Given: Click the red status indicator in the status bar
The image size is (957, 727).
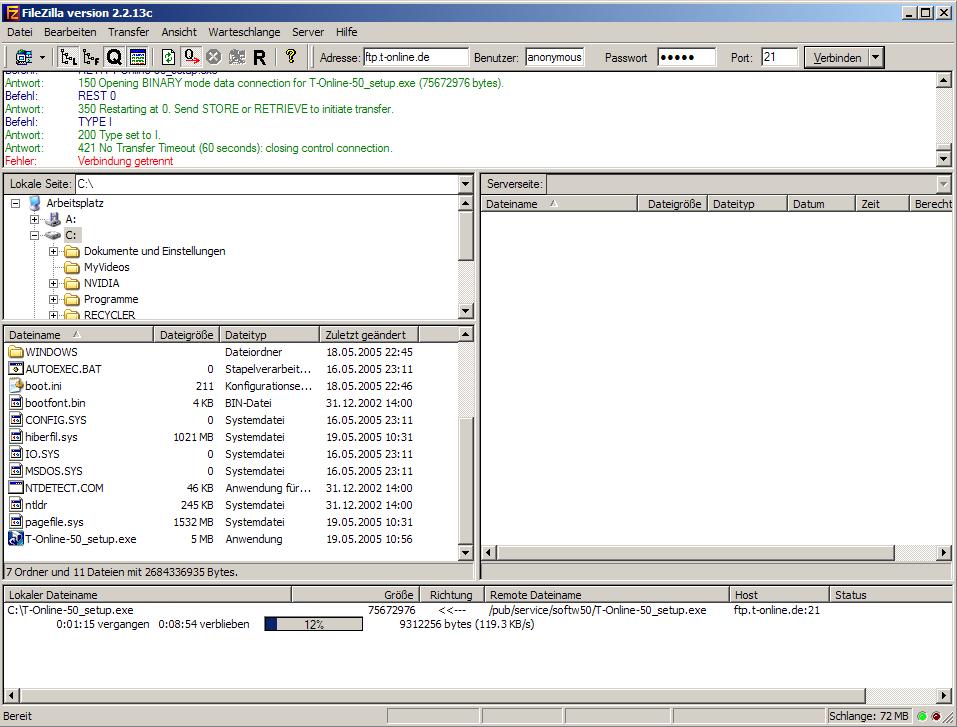Looking at the screenshot, I should coord(936,716).
